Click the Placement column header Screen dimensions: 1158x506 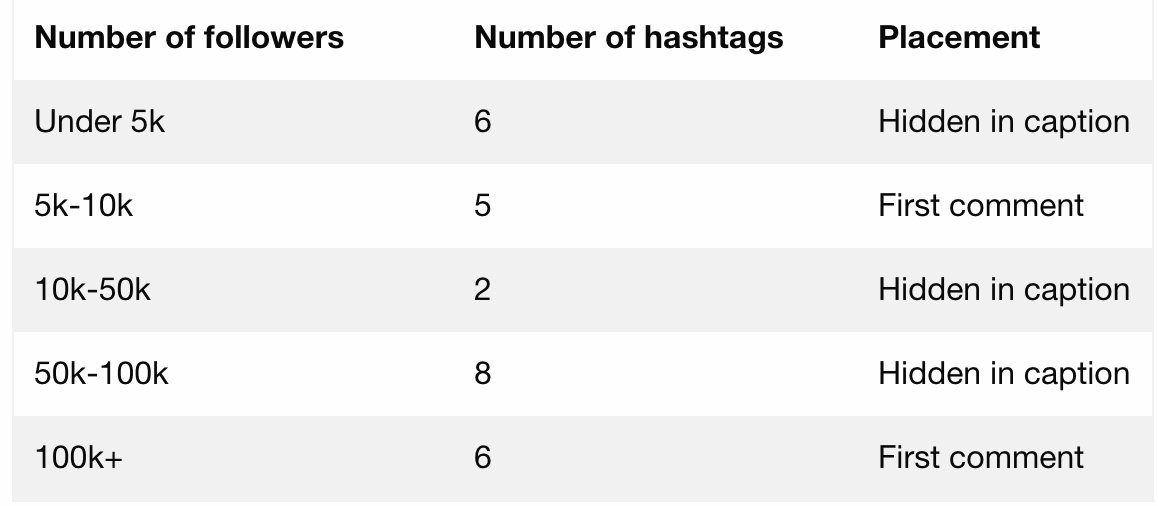pos(959,38)
